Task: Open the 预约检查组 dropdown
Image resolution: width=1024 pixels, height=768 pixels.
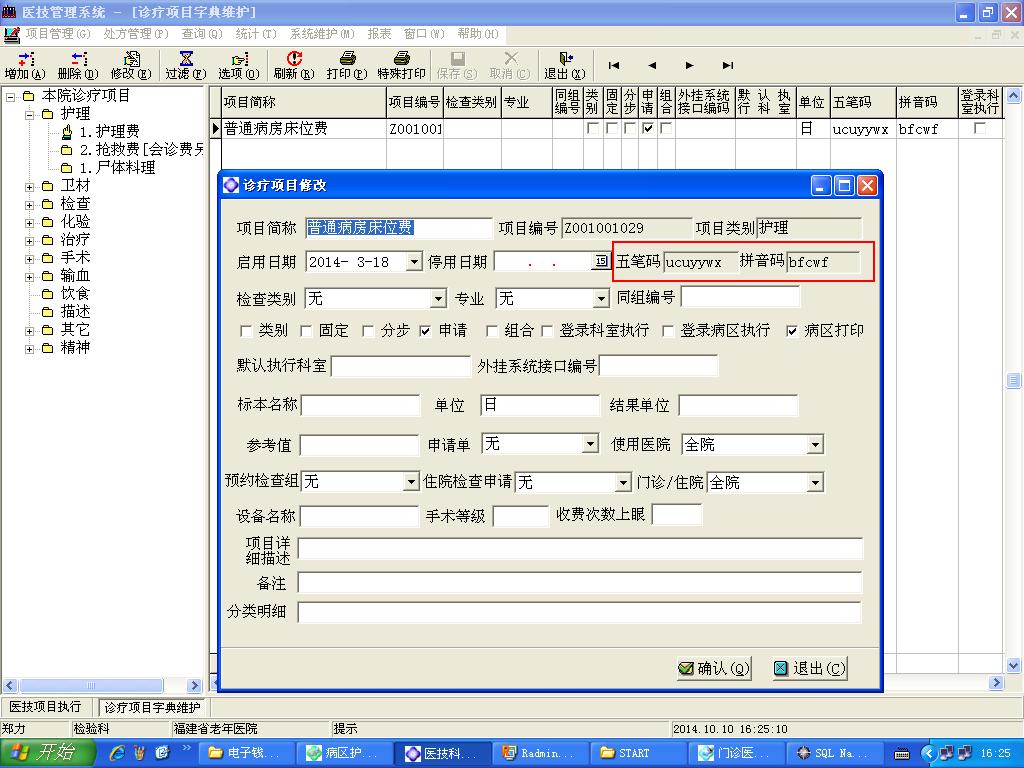Action: click(410, 482)
